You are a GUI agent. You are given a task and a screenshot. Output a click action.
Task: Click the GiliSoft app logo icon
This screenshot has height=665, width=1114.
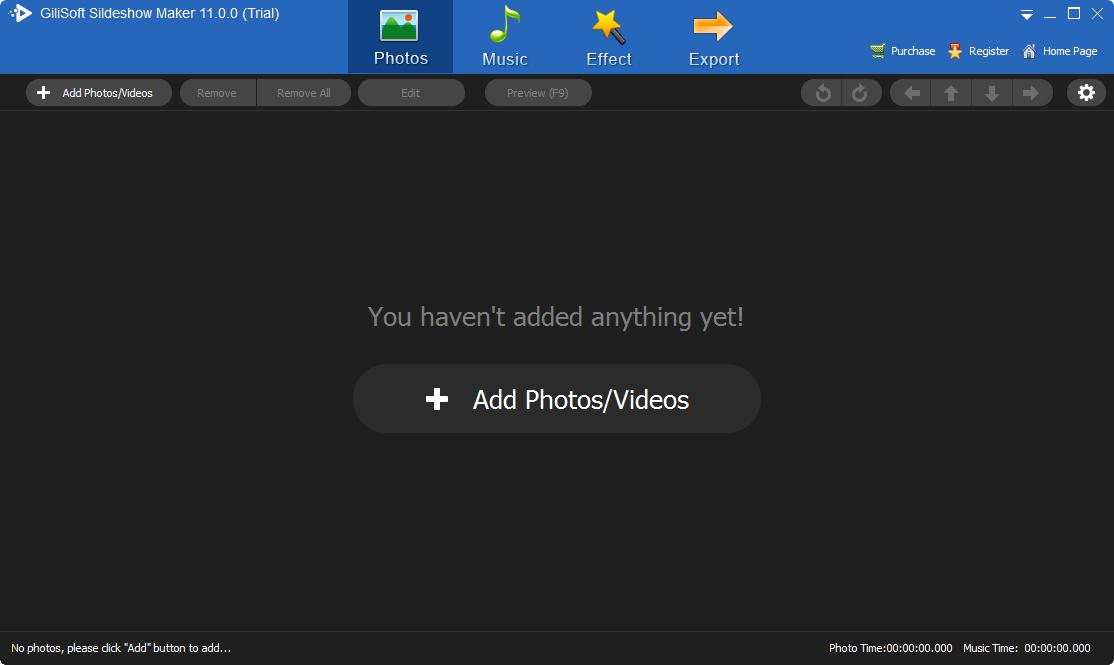tap(21, 13)
